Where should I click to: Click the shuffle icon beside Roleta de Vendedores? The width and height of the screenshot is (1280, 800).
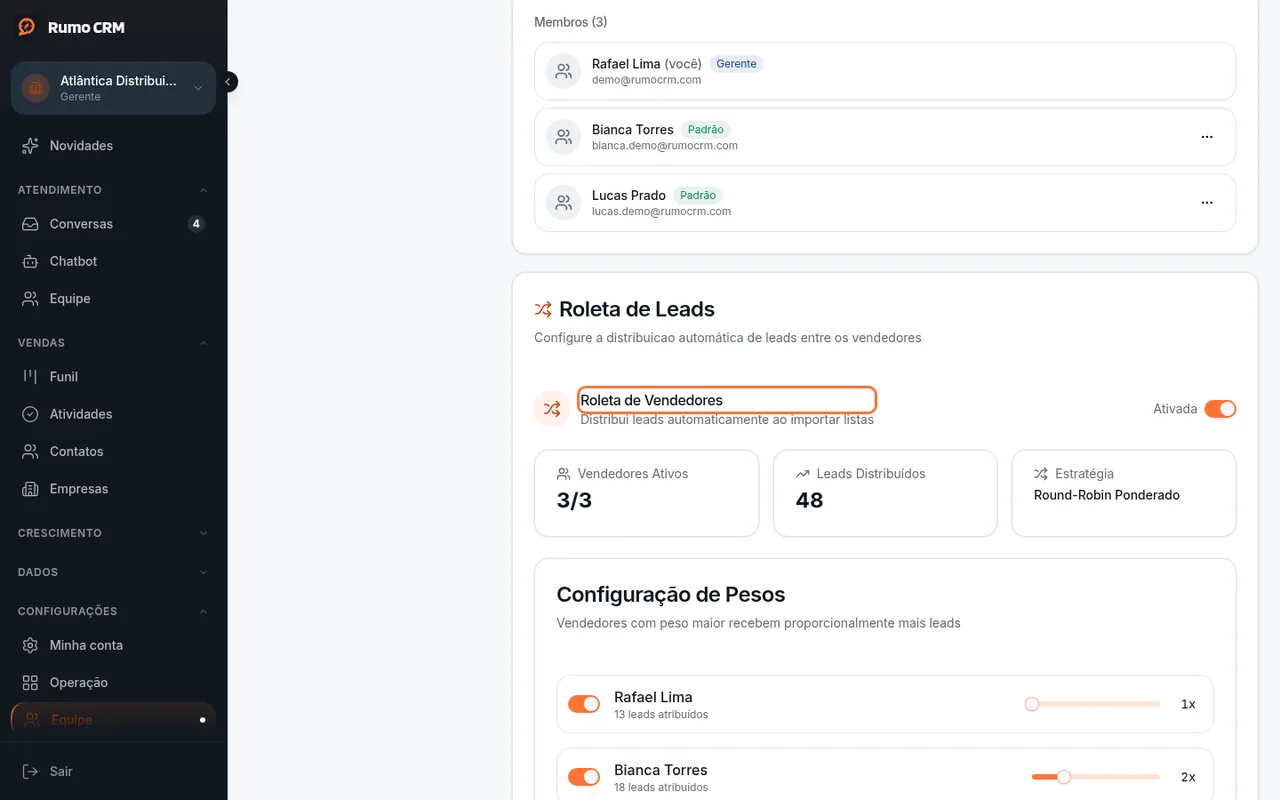pyautogui.click(x=552, y=409)
